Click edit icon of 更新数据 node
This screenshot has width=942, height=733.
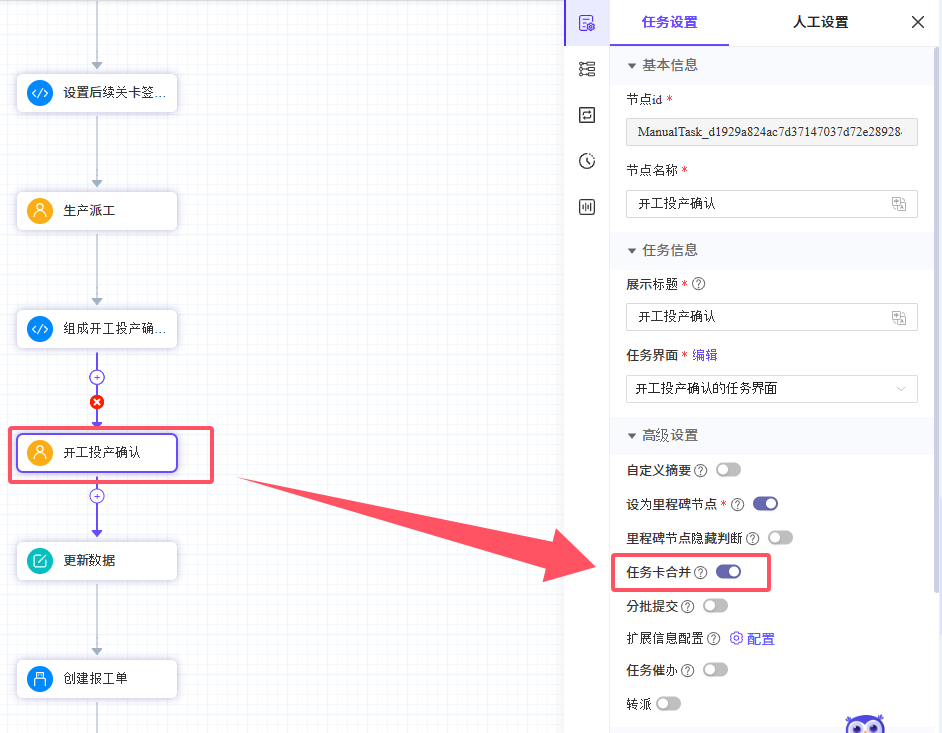tap(40, 561)
